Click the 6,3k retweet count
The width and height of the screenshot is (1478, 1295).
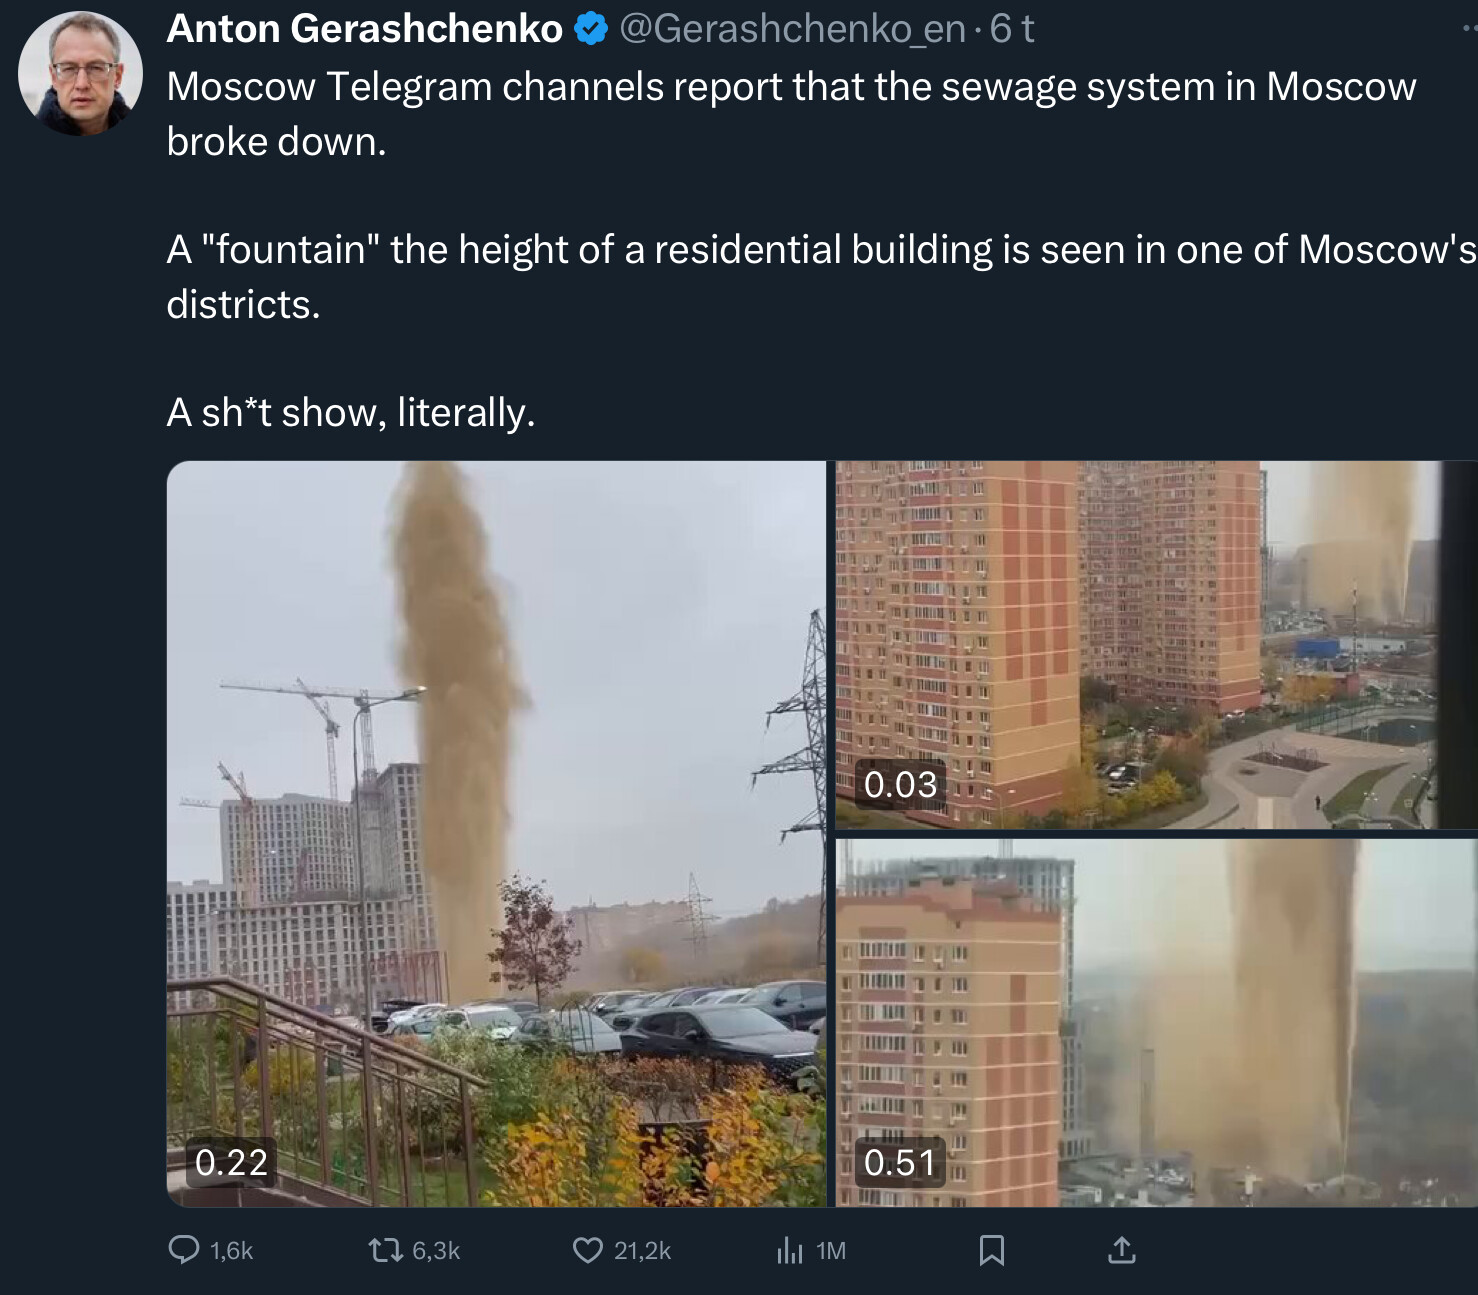coord(436,1251)
